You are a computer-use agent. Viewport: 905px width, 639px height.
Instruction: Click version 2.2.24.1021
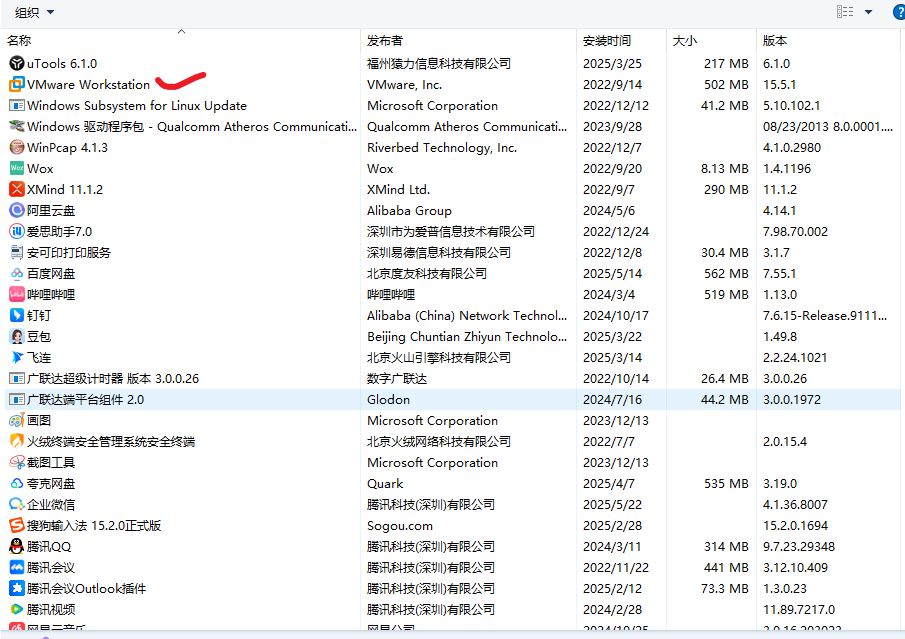pos(795,357)
